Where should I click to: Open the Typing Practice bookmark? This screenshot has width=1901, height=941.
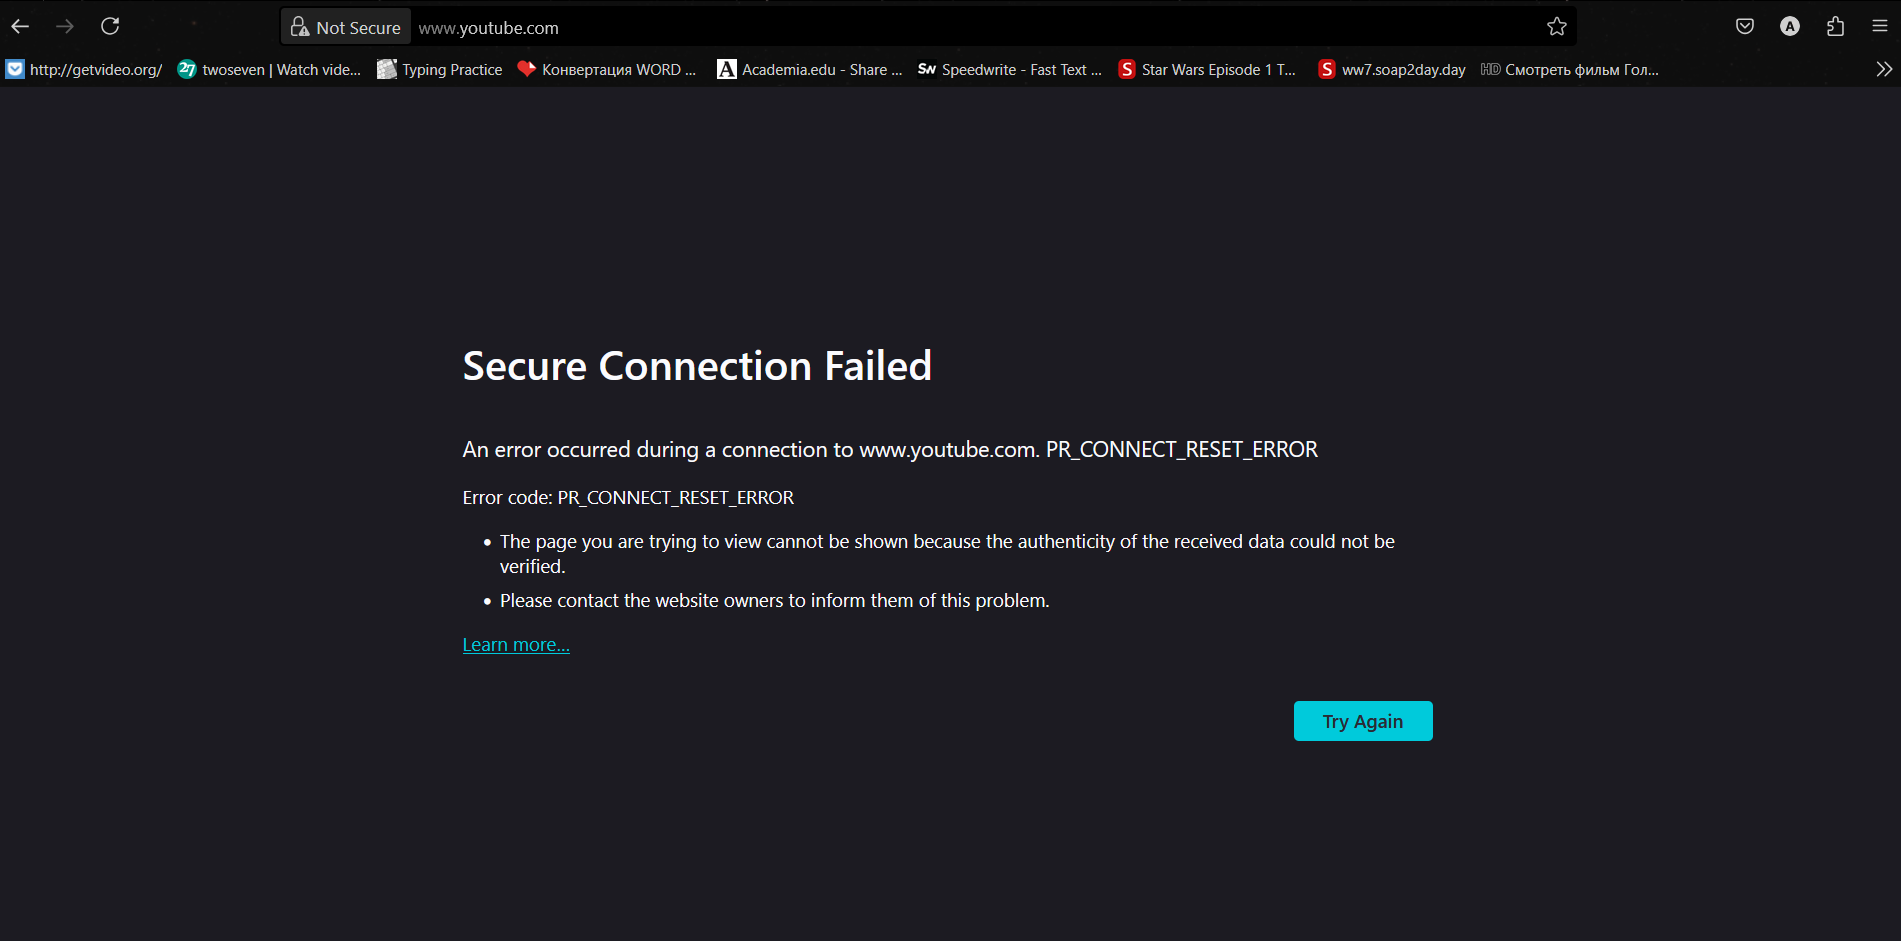click(x=440, y=69)
